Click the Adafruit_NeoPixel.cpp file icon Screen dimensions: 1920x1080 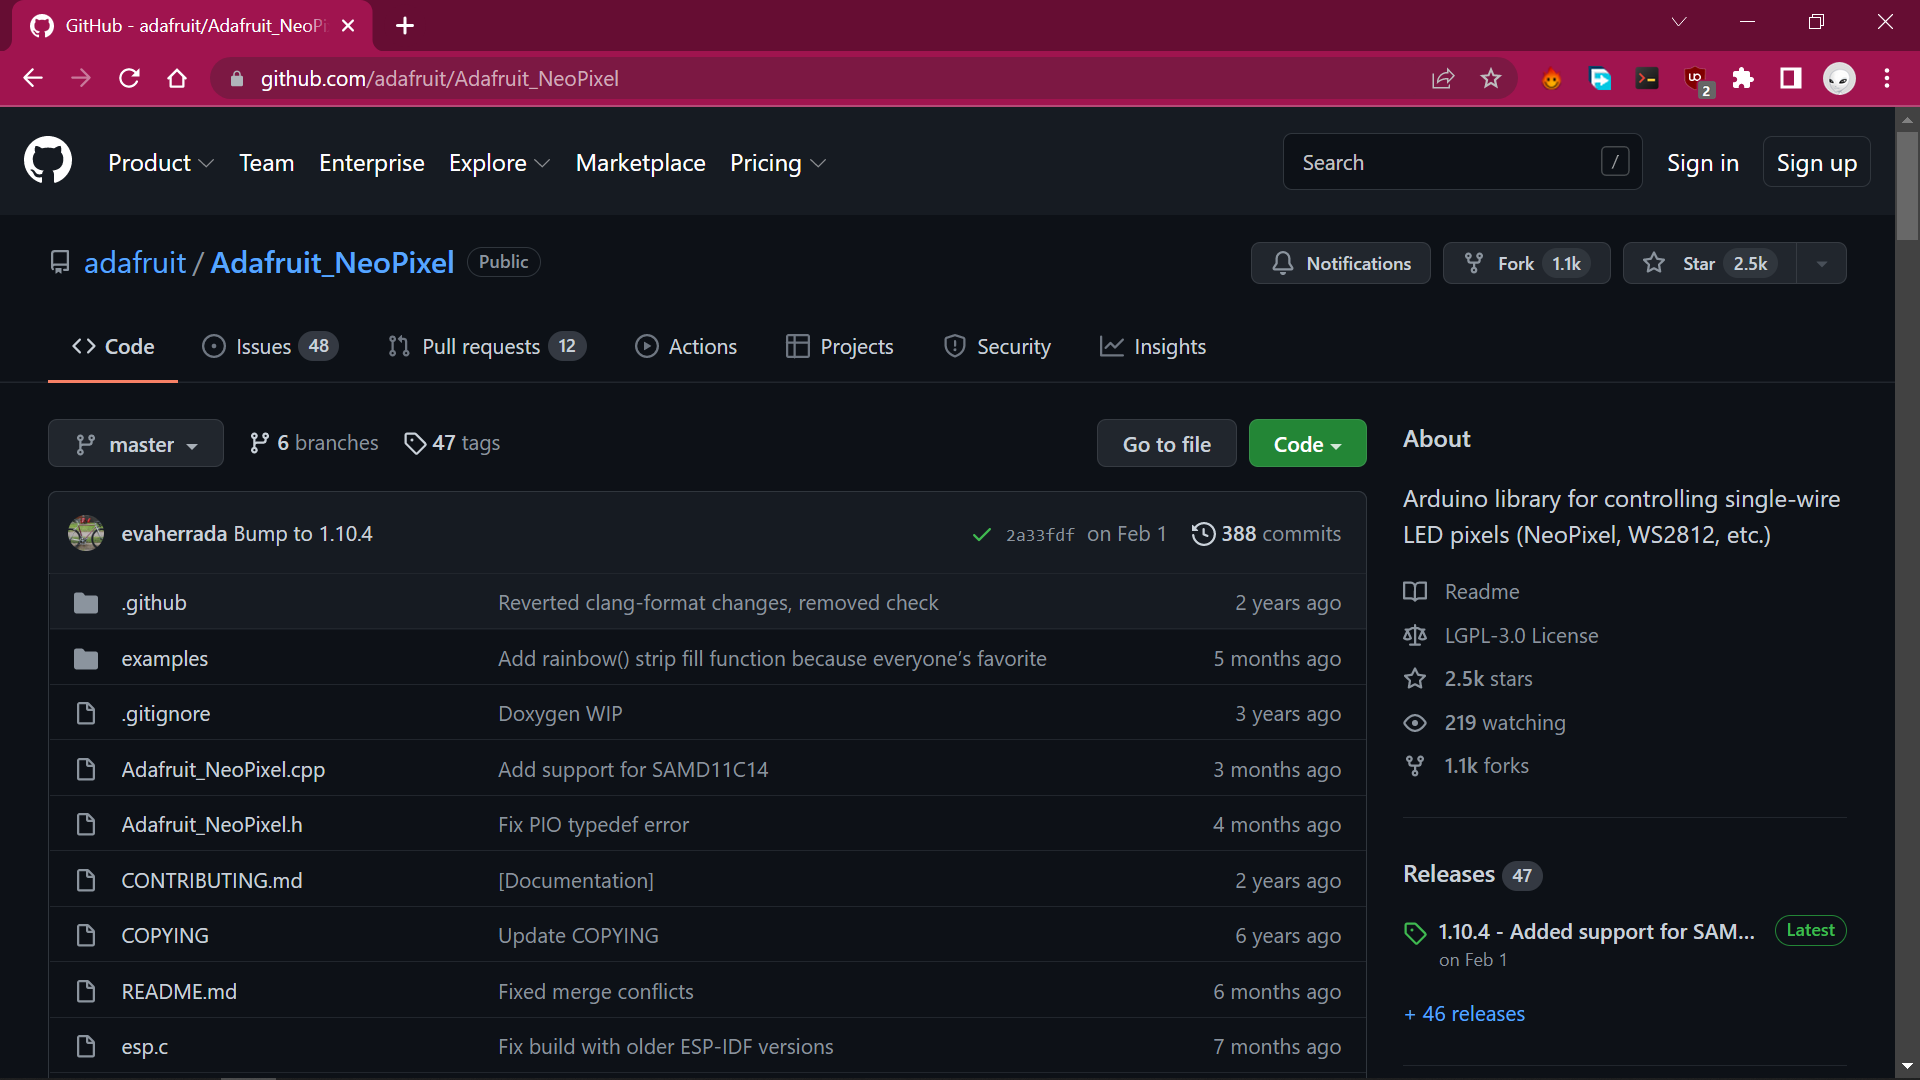[x=86, y=770]
